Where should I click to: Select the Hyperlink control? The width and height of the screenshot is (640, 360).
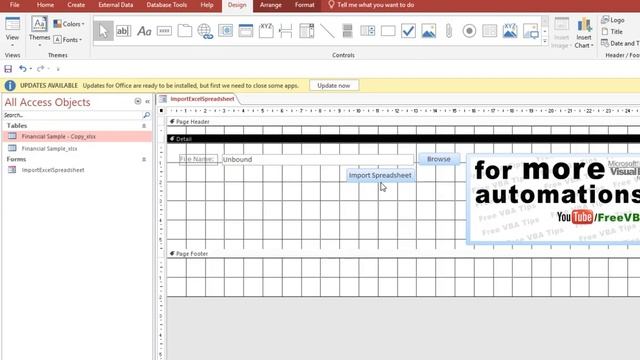tap(205, 31)
